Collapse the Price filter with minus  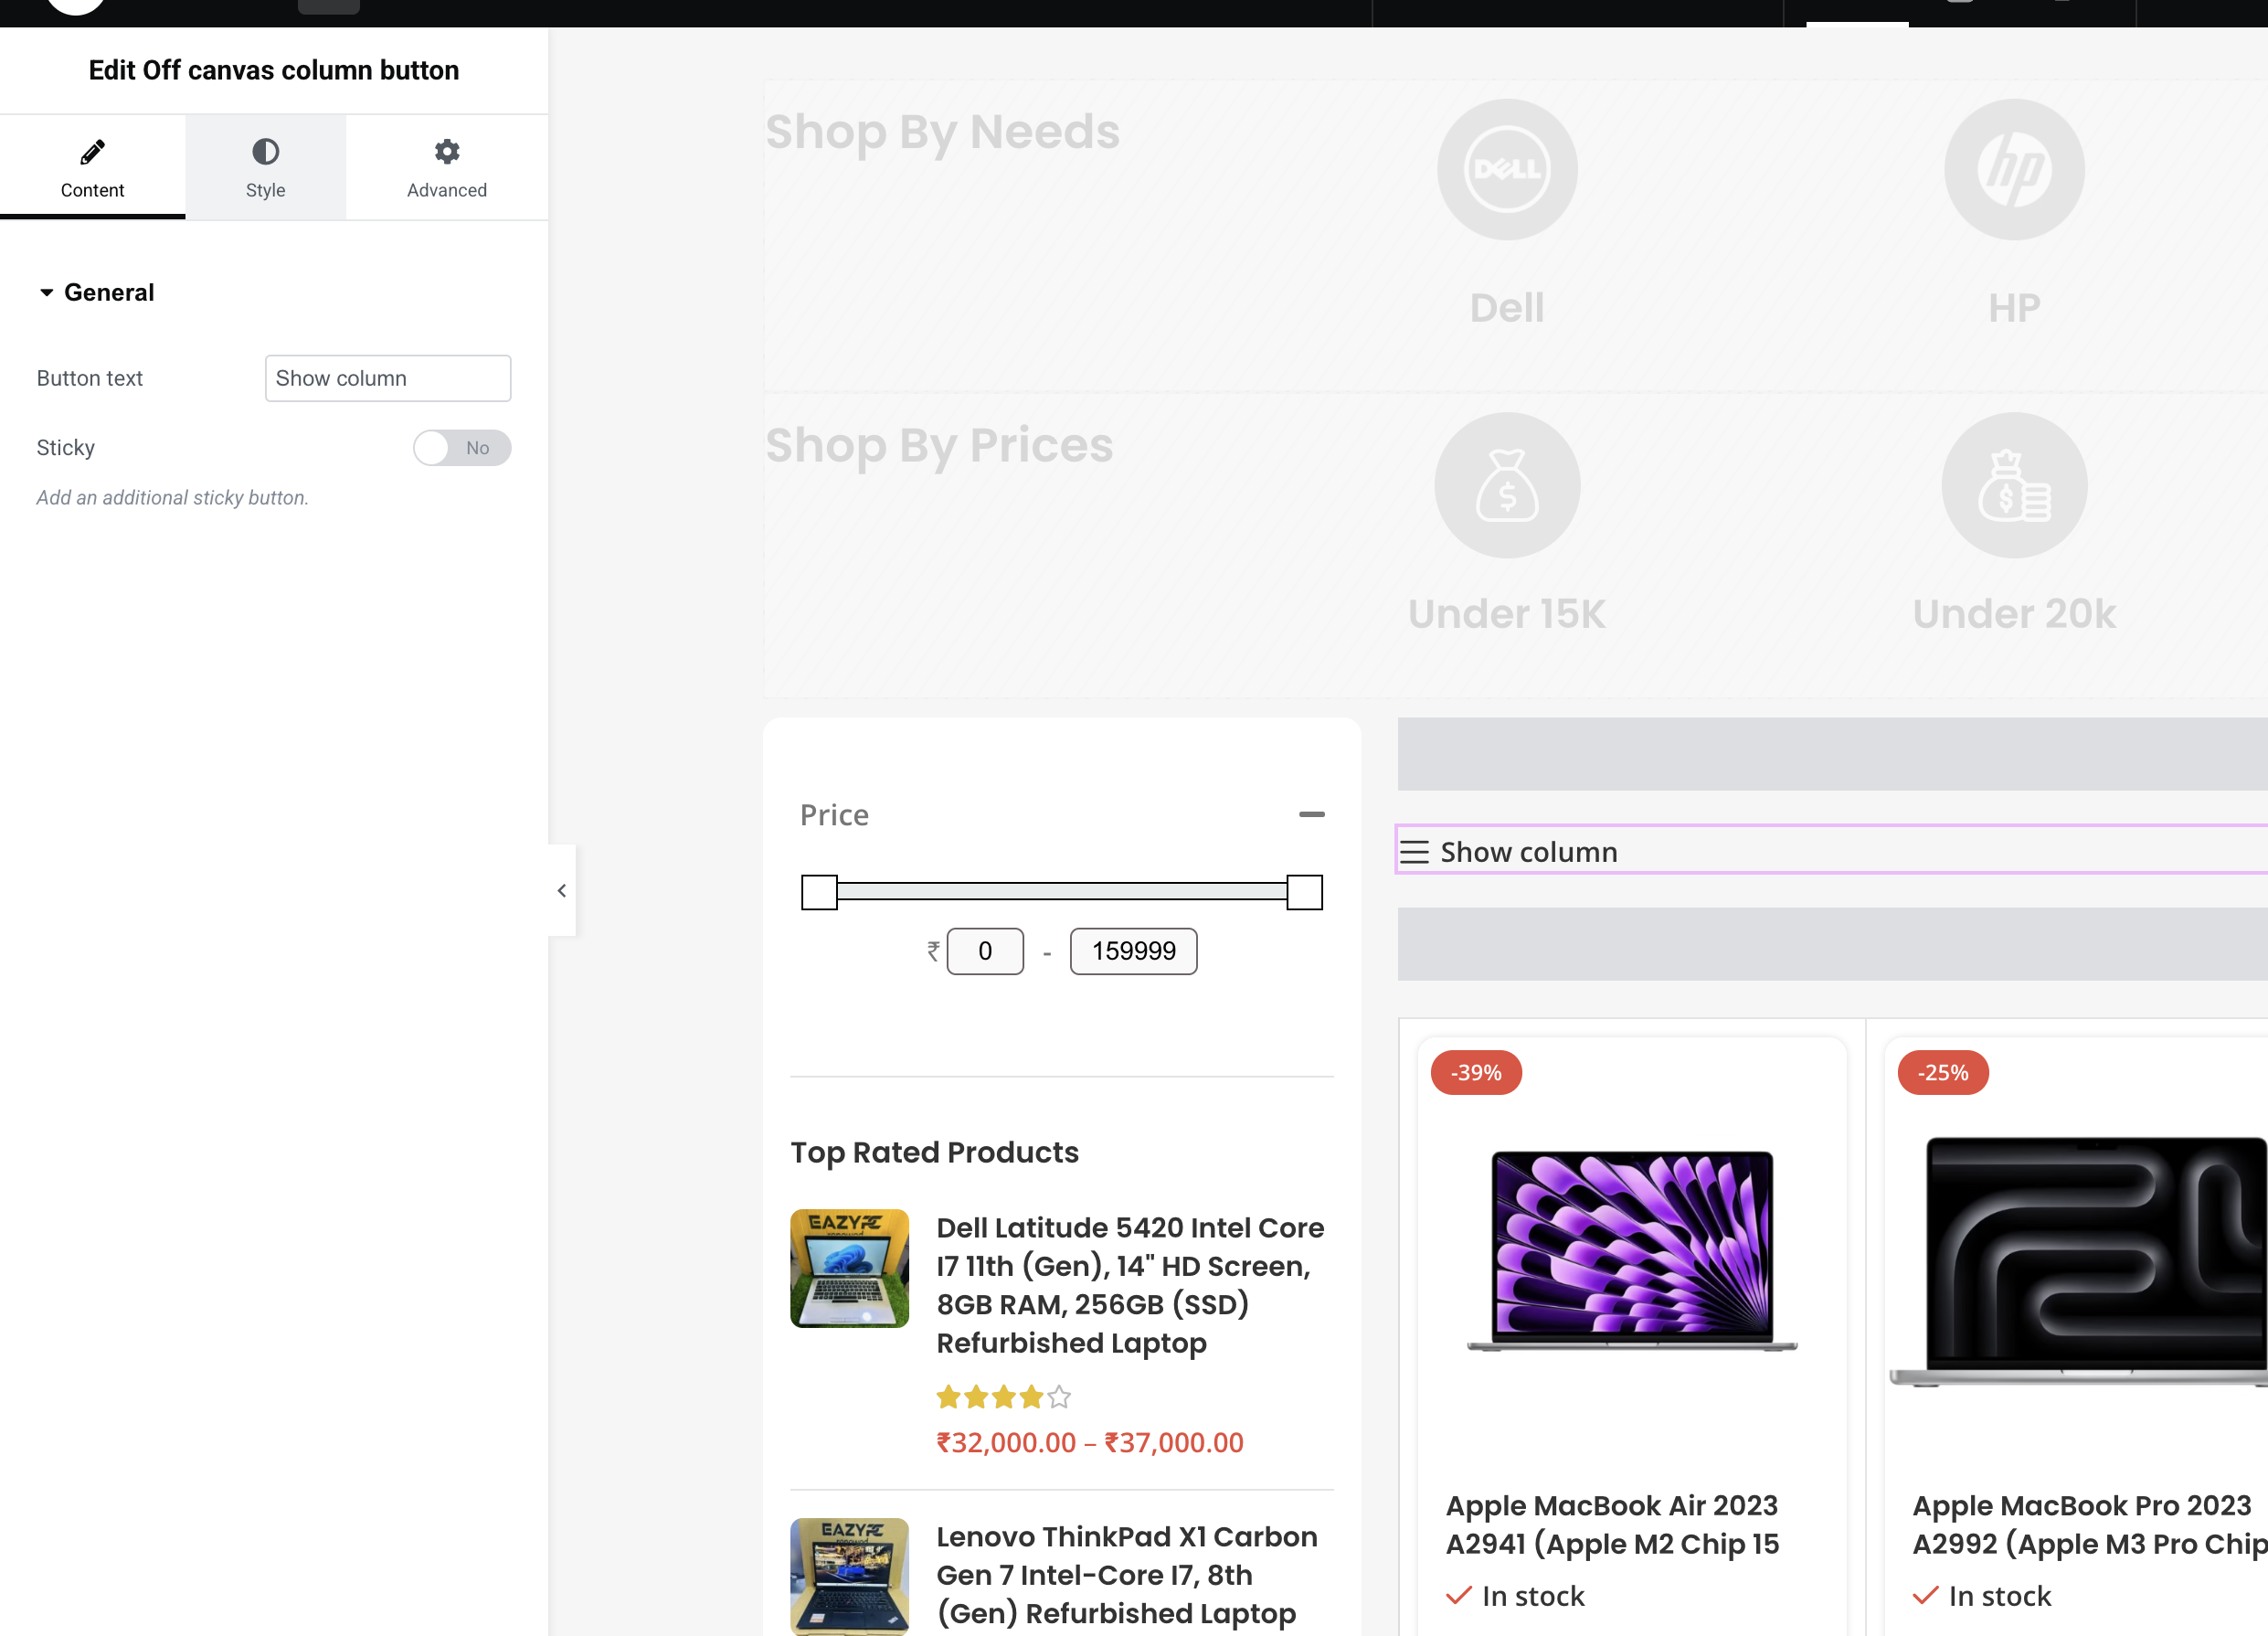(1311, 815)
